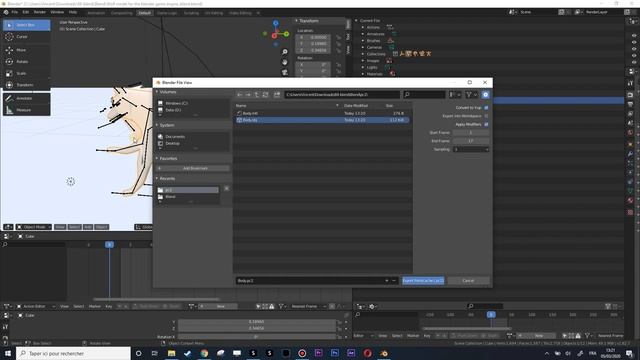Toggle camera view icon in viewport
640x360 pixels.
284,72
